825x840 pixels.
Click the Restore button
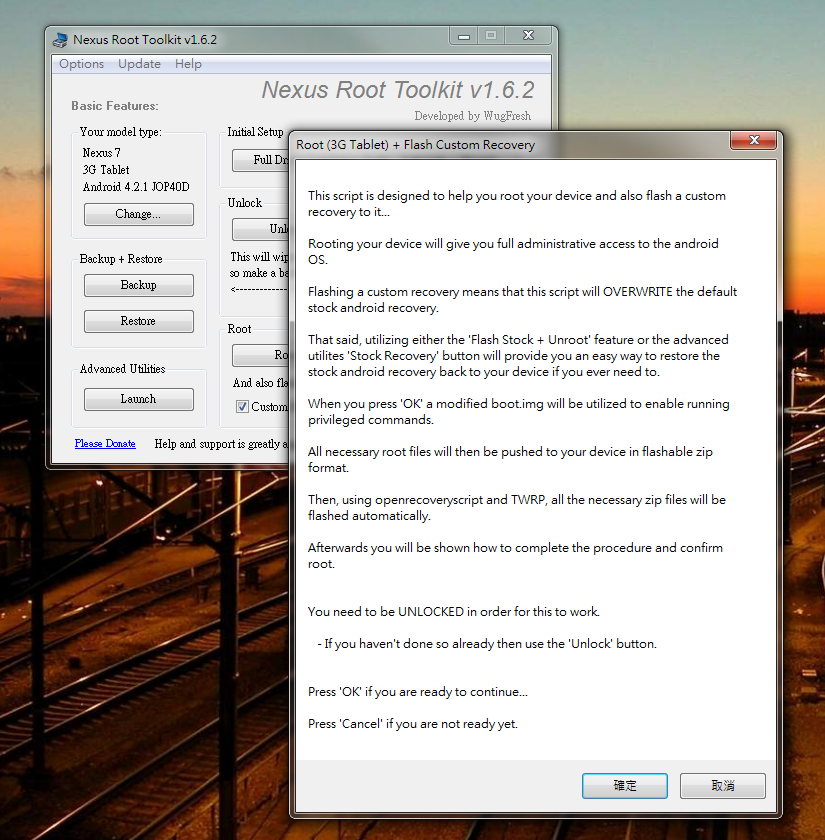(x=139, y=321)
